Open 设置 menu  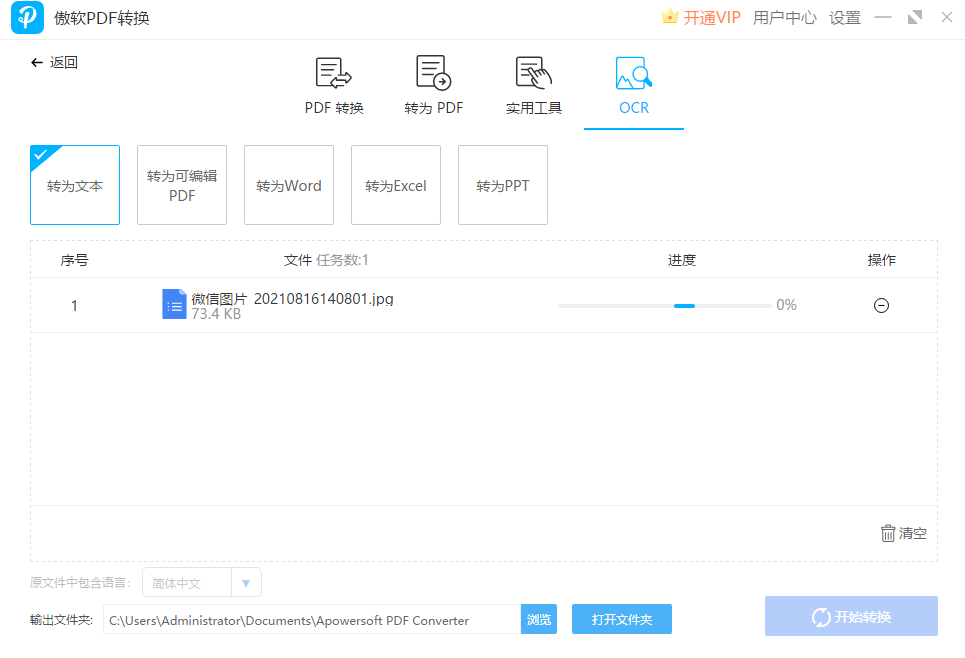(844, 17)
